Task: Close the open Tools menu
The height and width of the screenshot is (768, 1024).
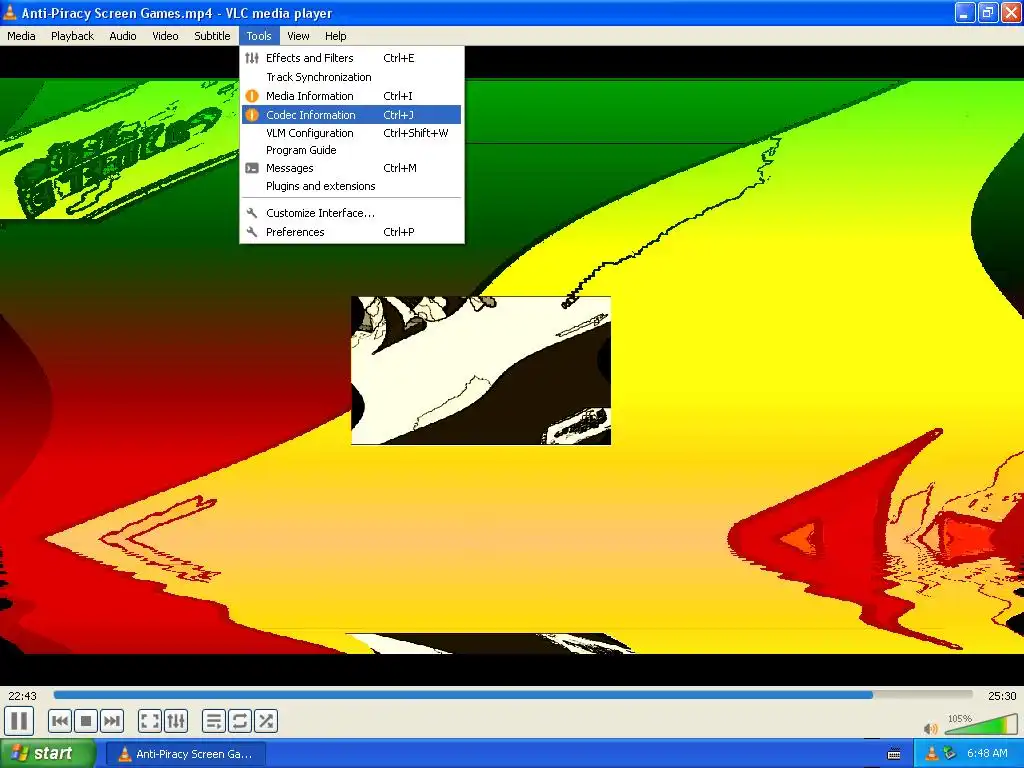Action: 259,36
